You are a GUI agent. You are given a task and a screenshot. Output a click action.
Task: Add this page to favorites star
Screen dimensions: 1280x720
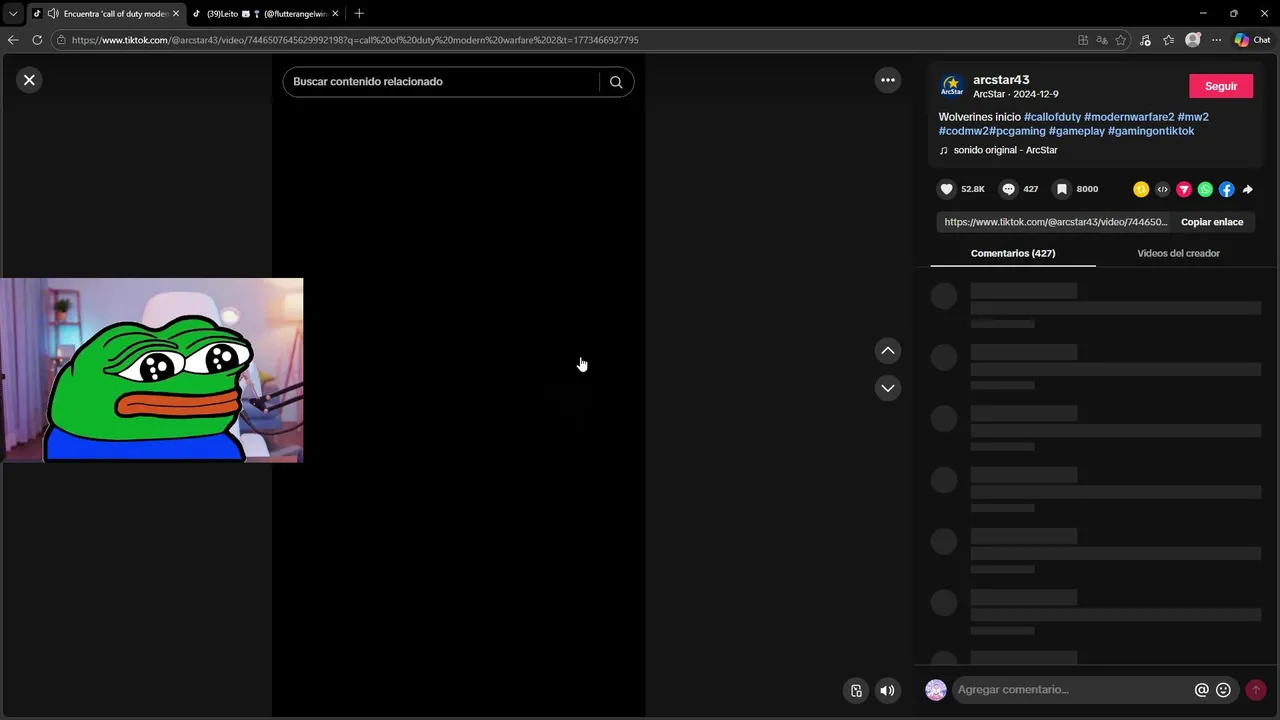click(x=1121, y=40)
